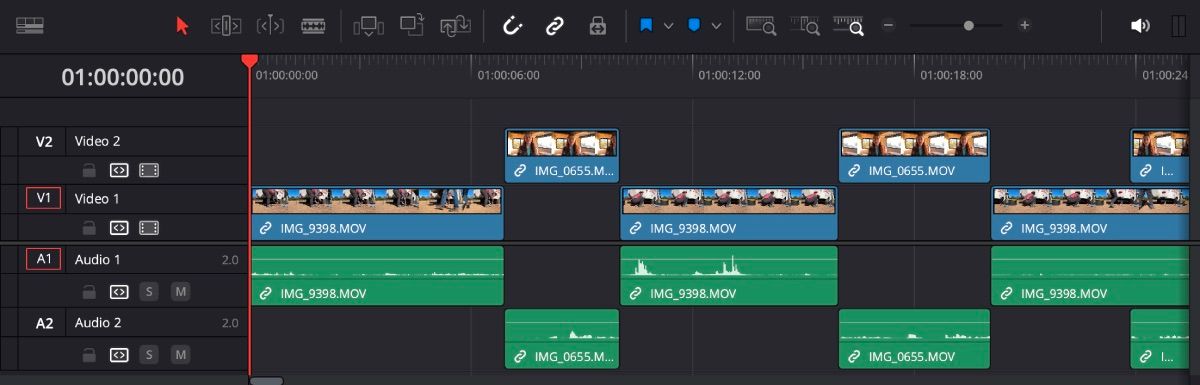
Task: Add a blue marker at the playhead
Action: pyautogui.click(x=693, y=26)
